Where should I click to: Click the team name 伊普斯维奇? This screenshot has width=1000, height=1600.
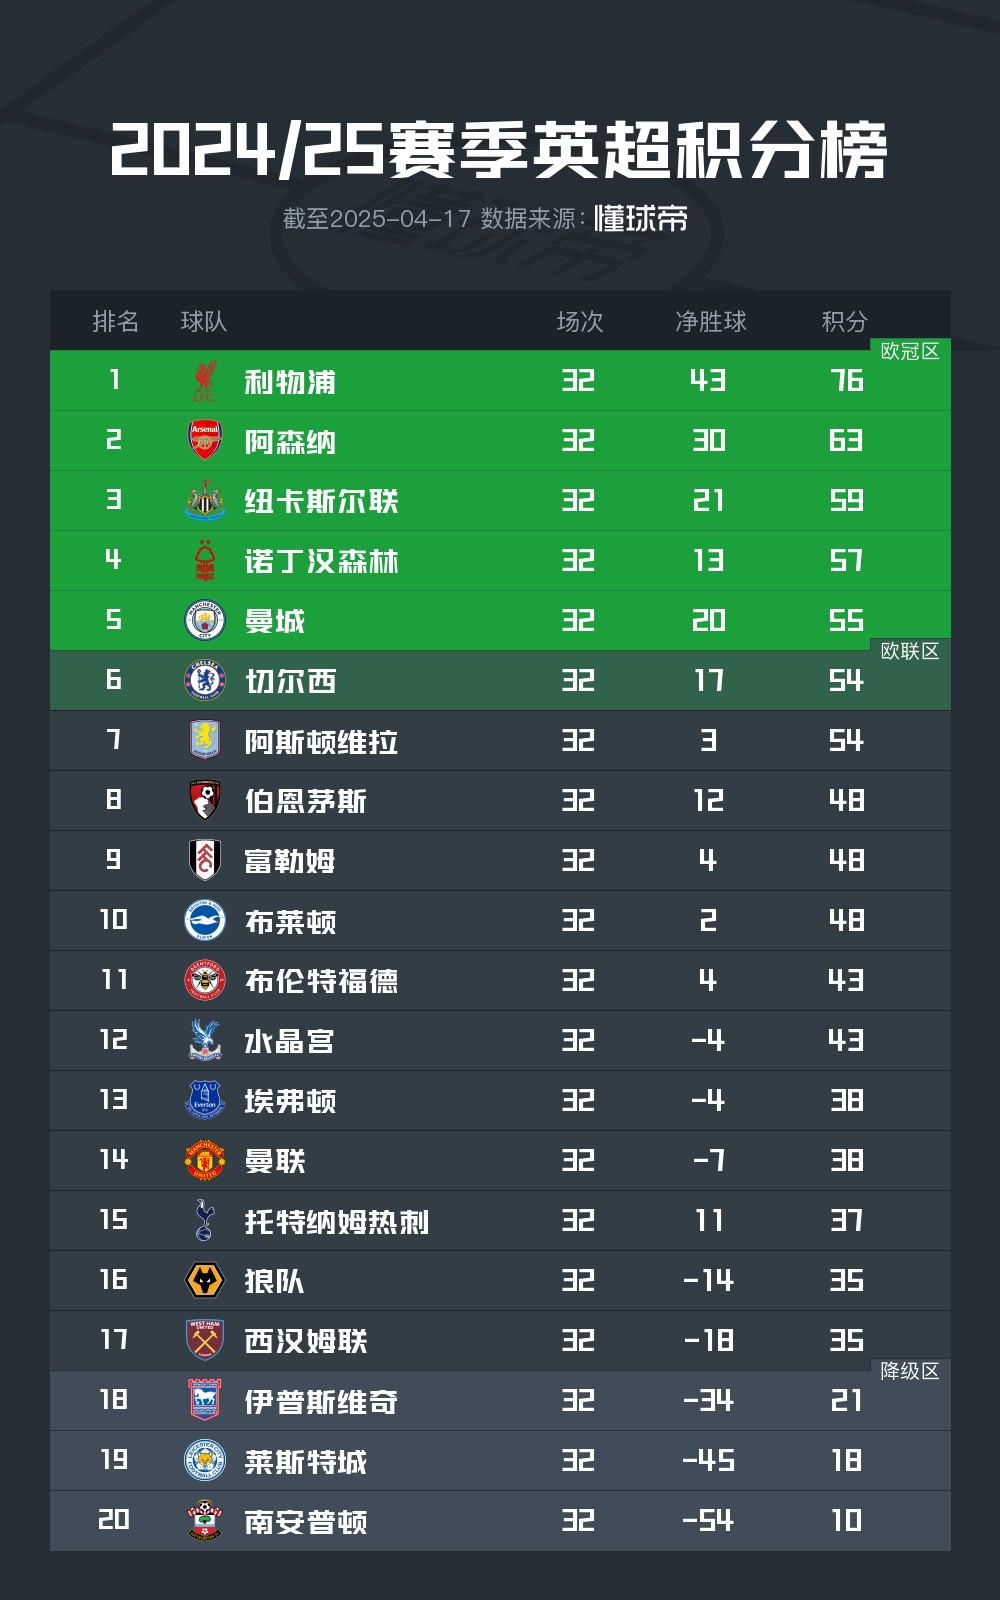(321, 1401)
